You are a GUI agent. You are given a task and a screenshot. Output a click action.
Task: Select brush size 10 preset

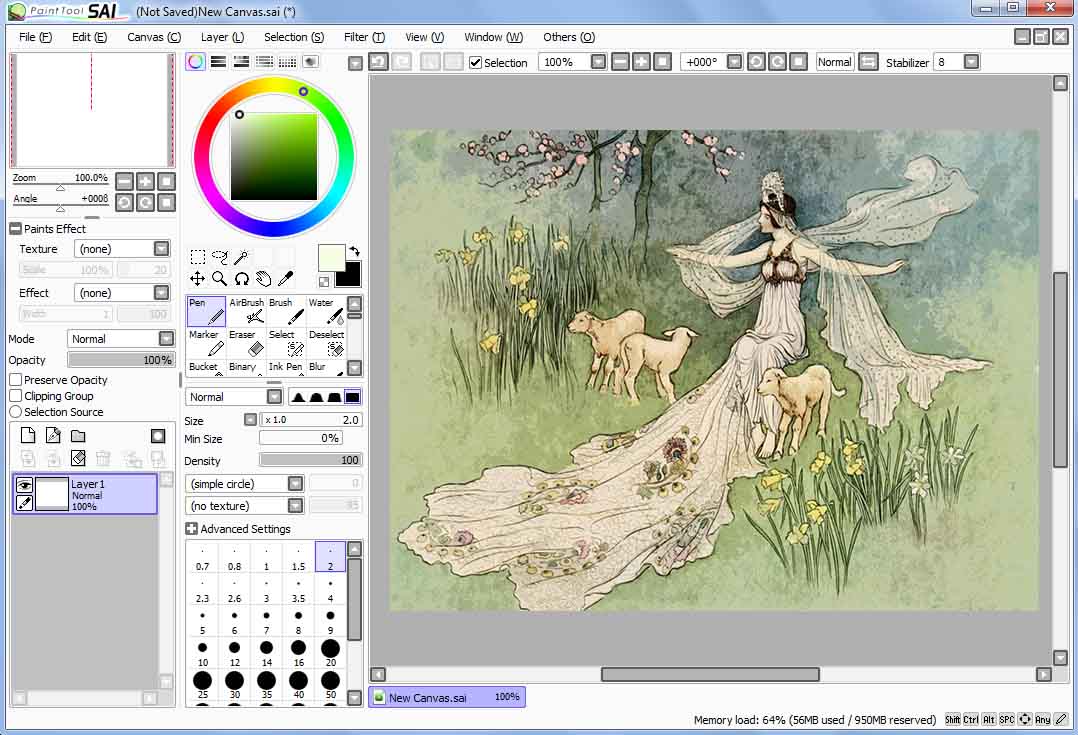point(203,653)
